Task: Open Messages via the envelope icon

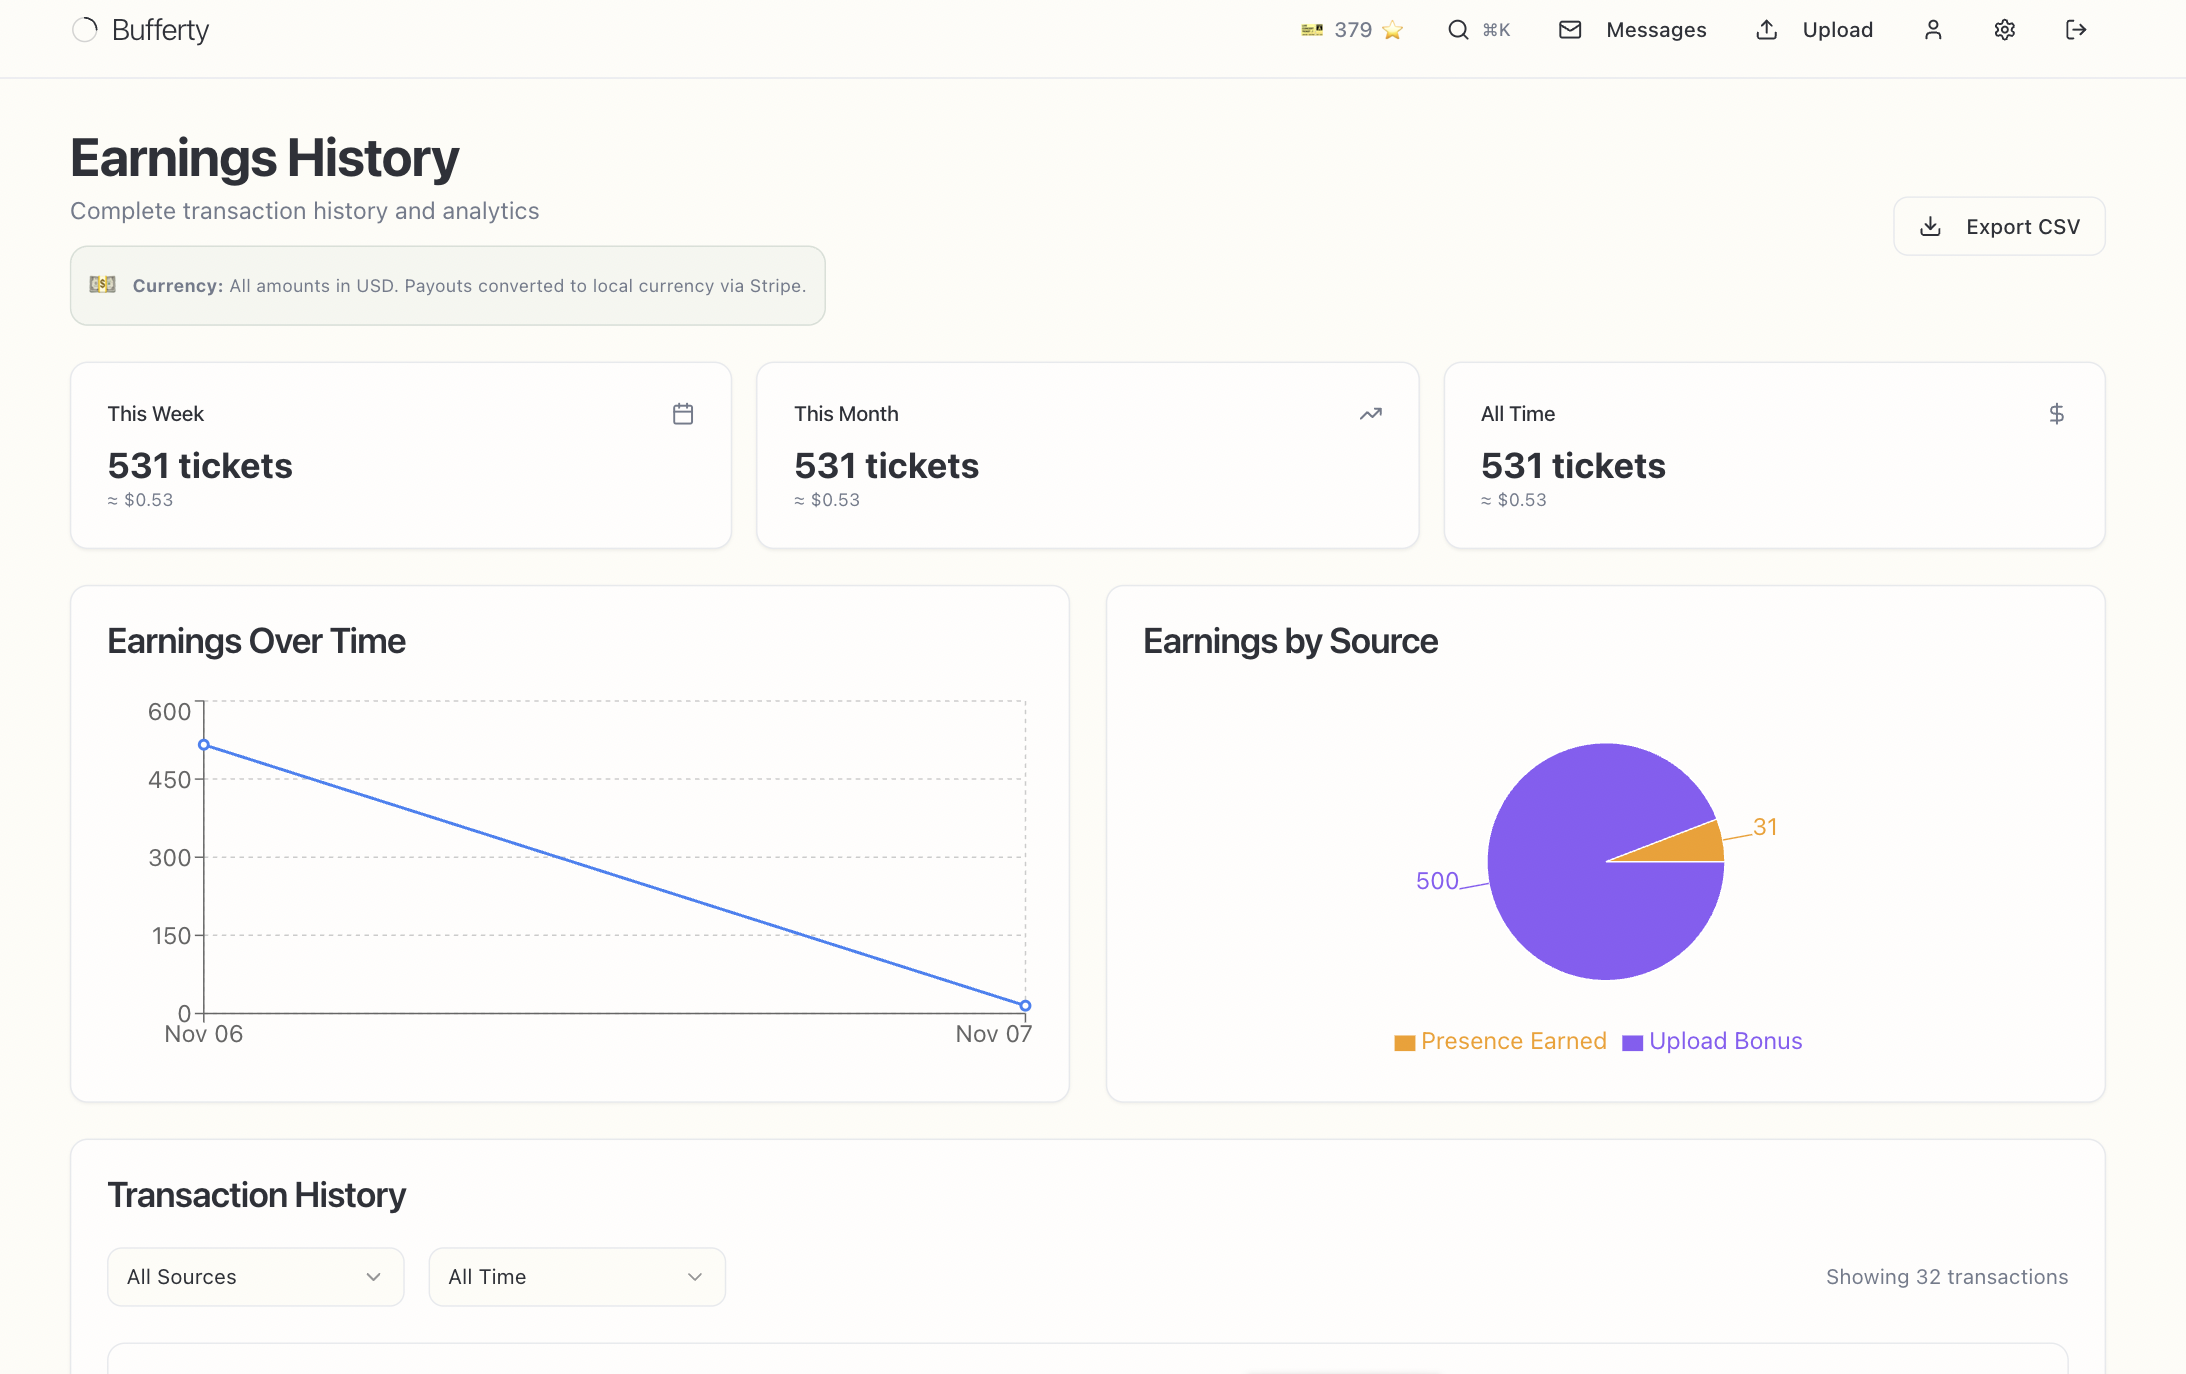Action: [x=1569, y=29]
